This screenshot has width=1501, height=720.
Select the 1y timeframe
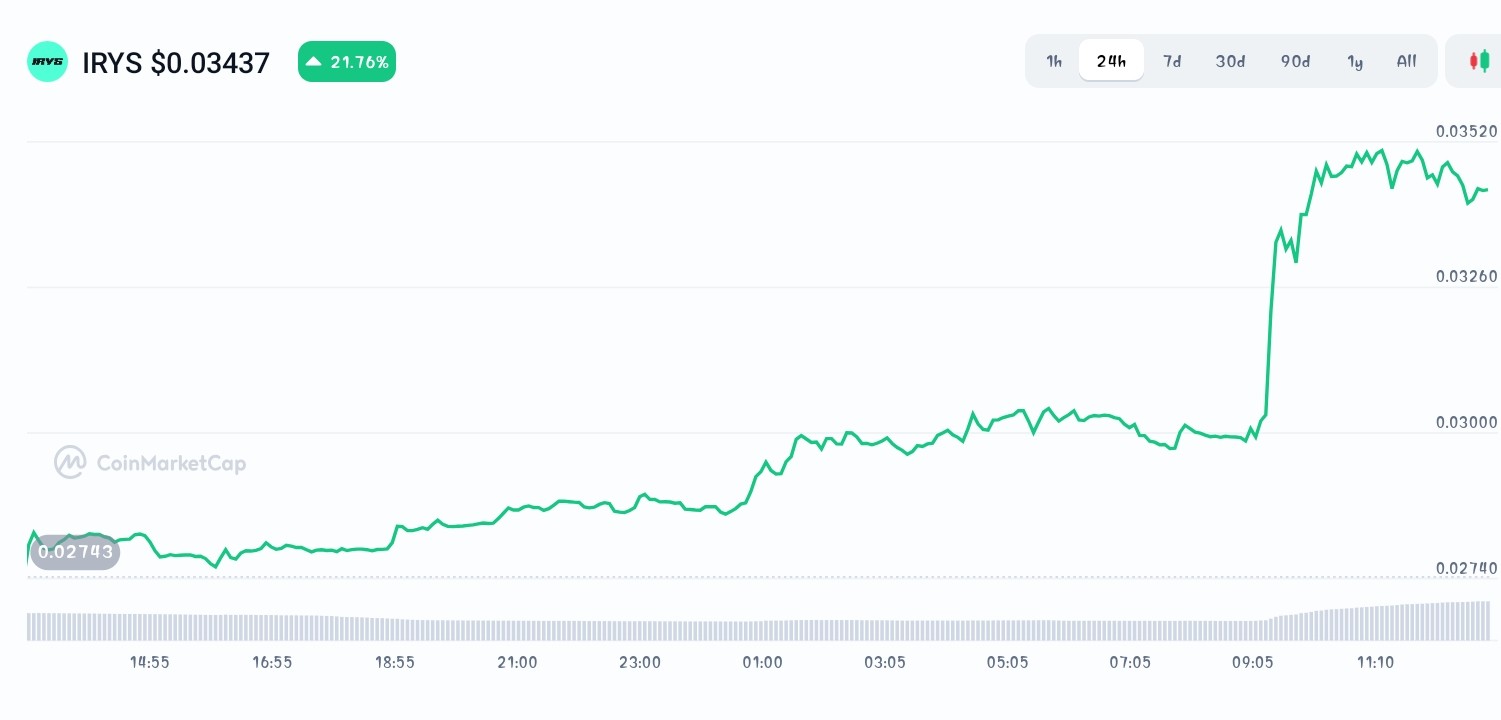(x=1355, y=61)
